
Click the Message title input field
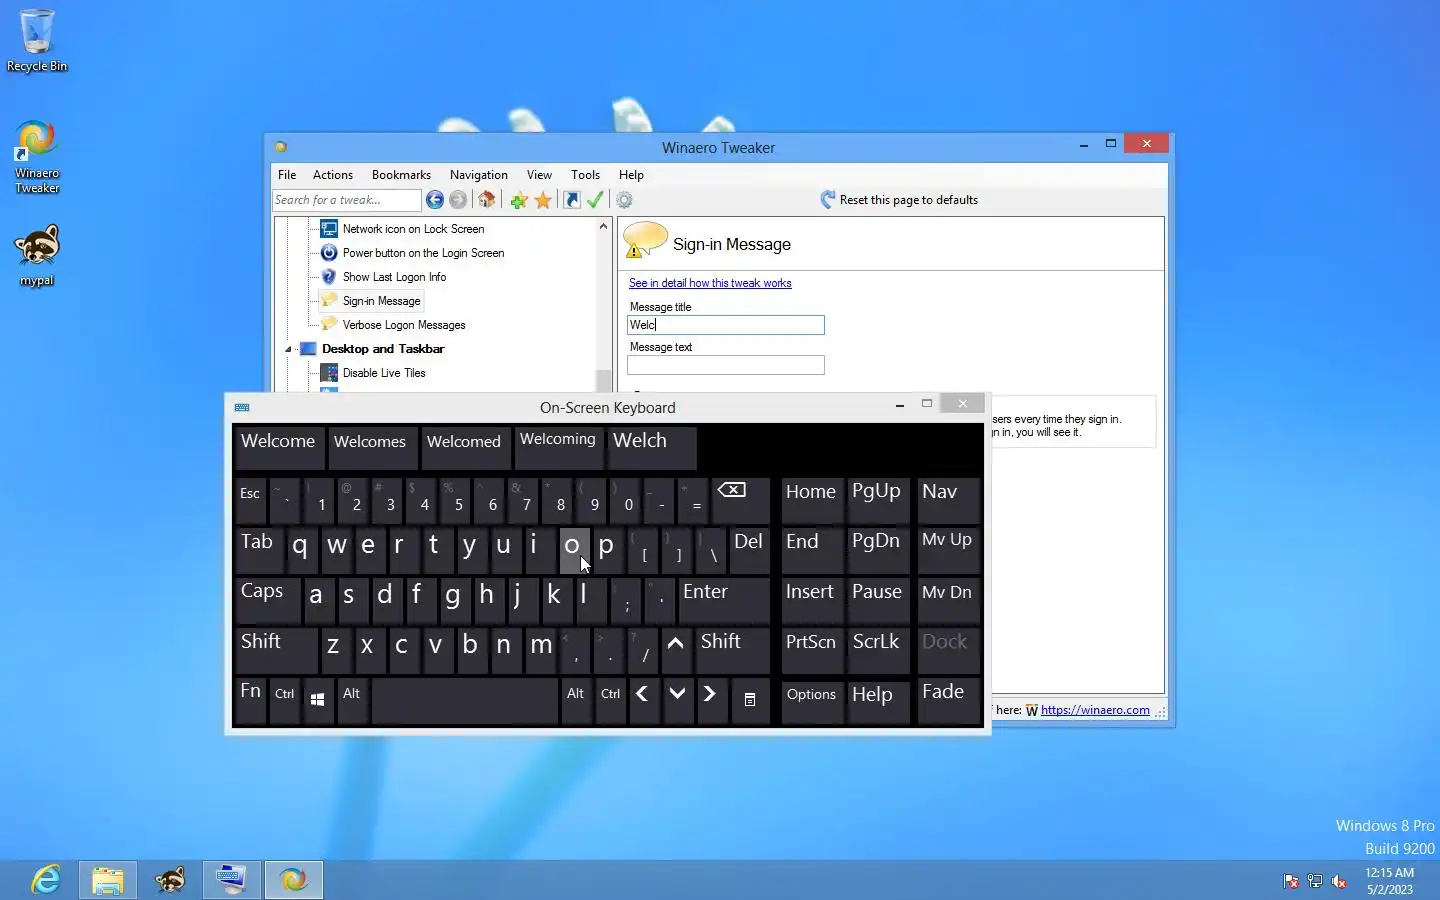726,325
